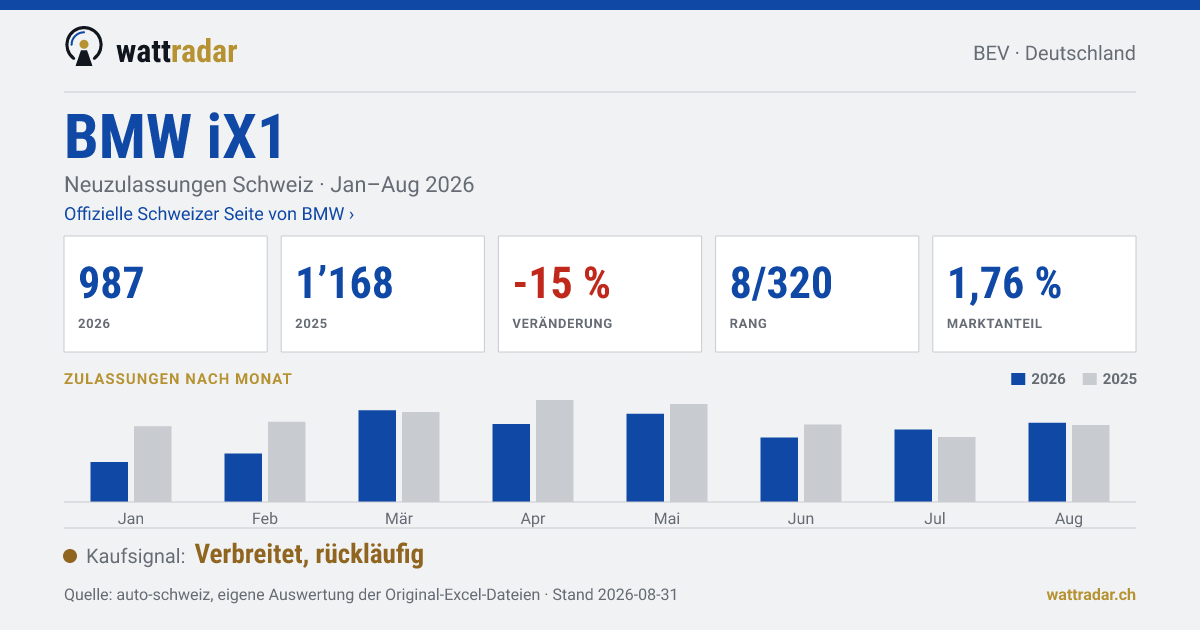Open the official Swiss BMW page link

pos(209,214)
